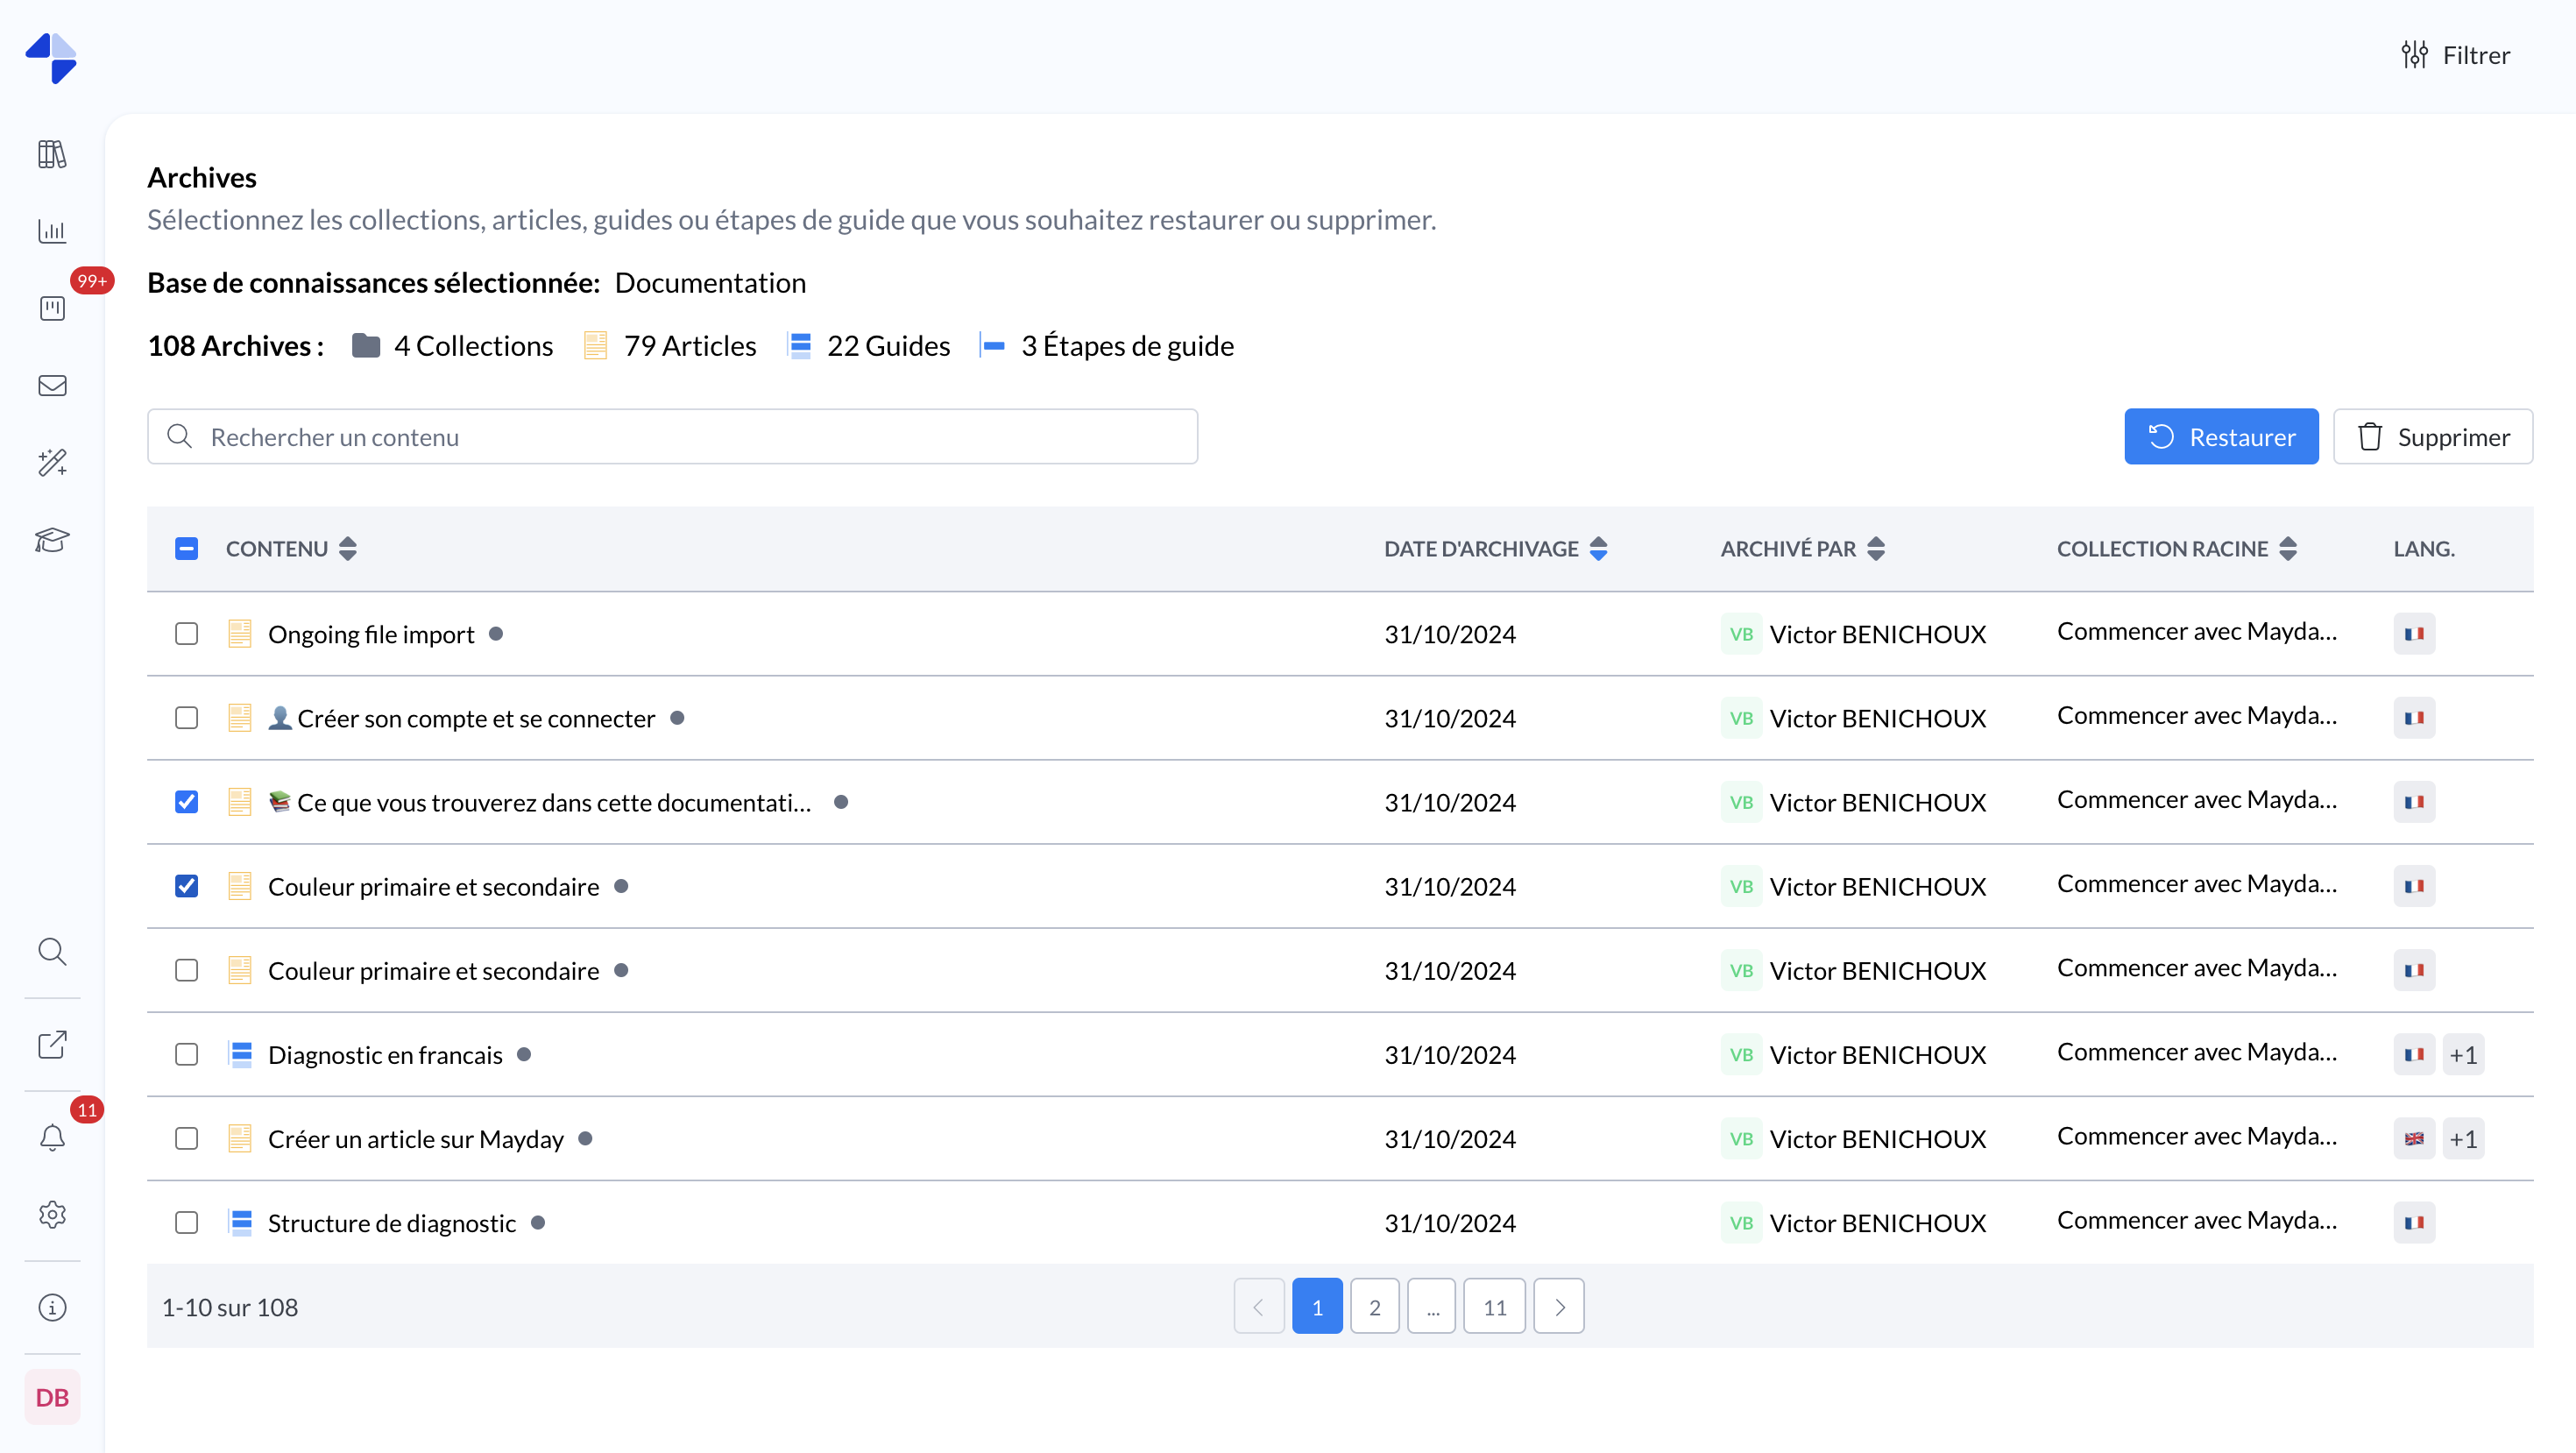Open the graduation cap academy icon
The width and height of the screenshot is (2576, 1453).
[x=51, y=540]
